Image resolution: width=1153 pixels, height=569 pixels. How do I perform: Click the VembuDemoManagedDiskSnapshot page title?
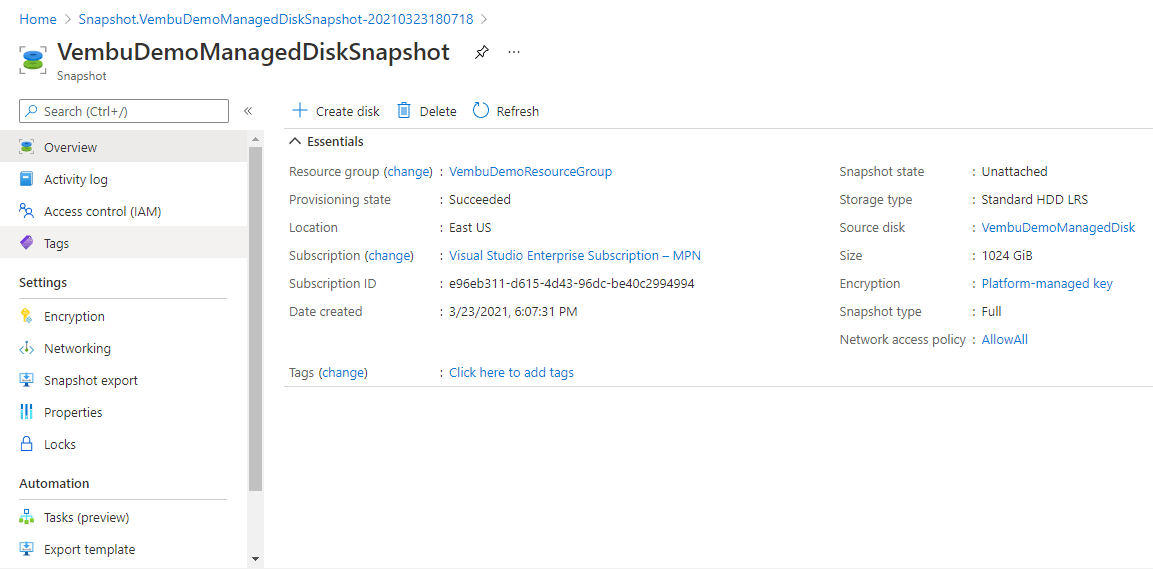coord(253,52)
